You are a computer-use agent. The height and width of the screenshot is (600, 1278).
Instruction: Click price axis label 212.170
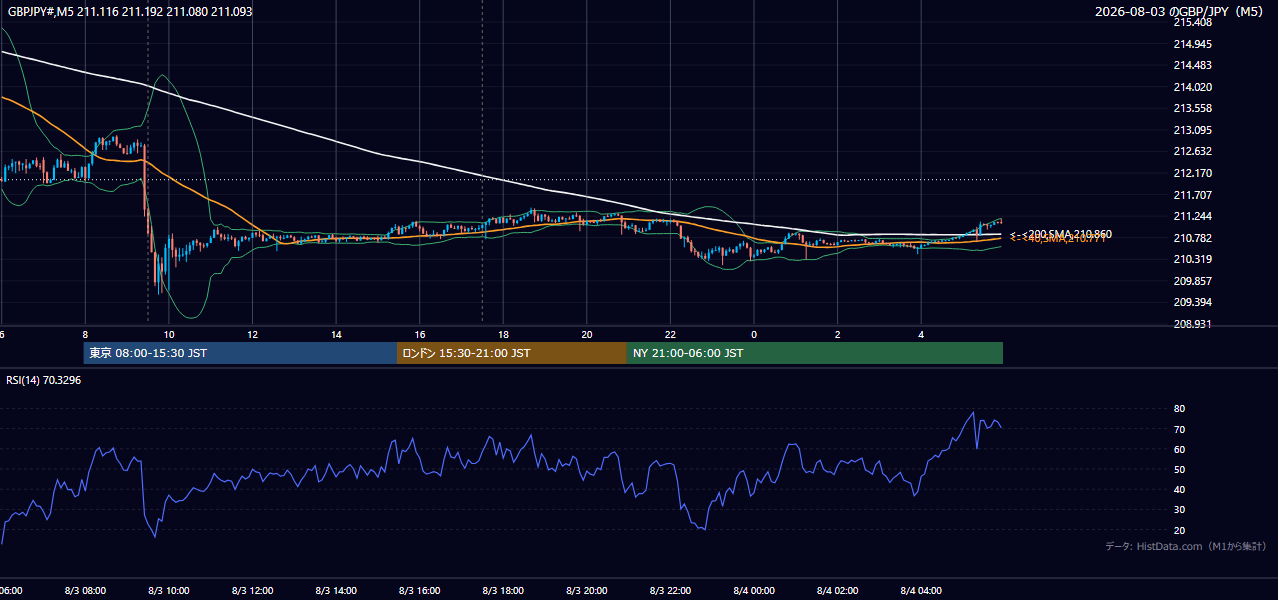[x=1192, y=173]
